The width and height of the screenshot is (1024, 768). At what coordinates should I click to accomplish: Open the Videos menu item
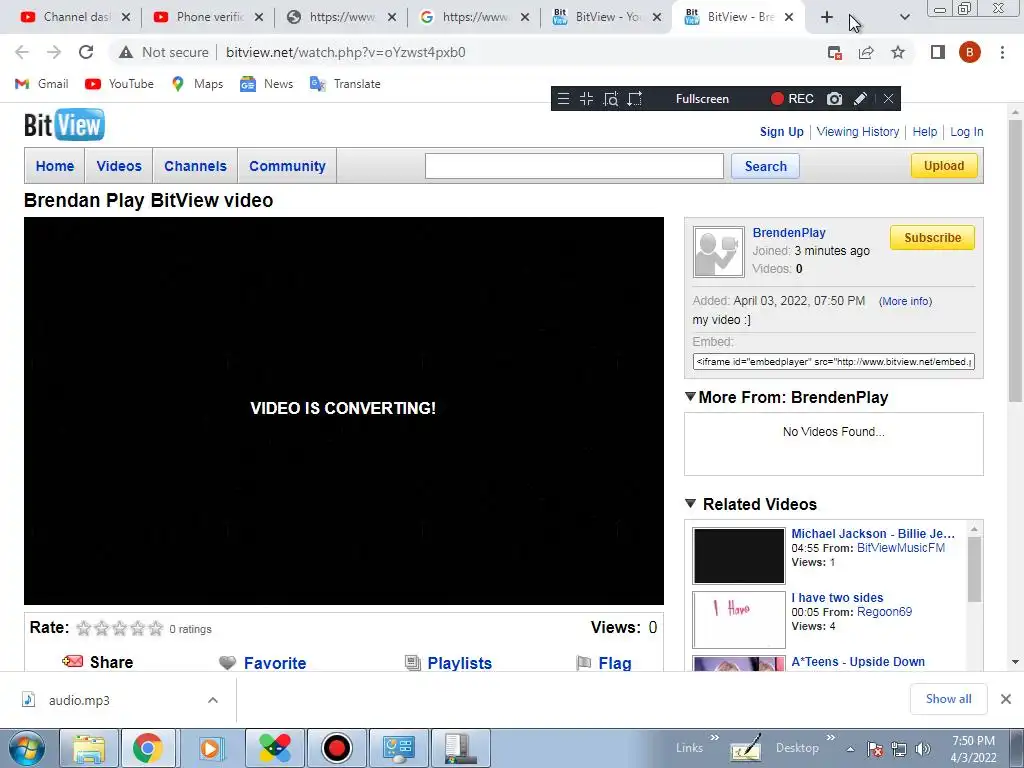(119, 166)
